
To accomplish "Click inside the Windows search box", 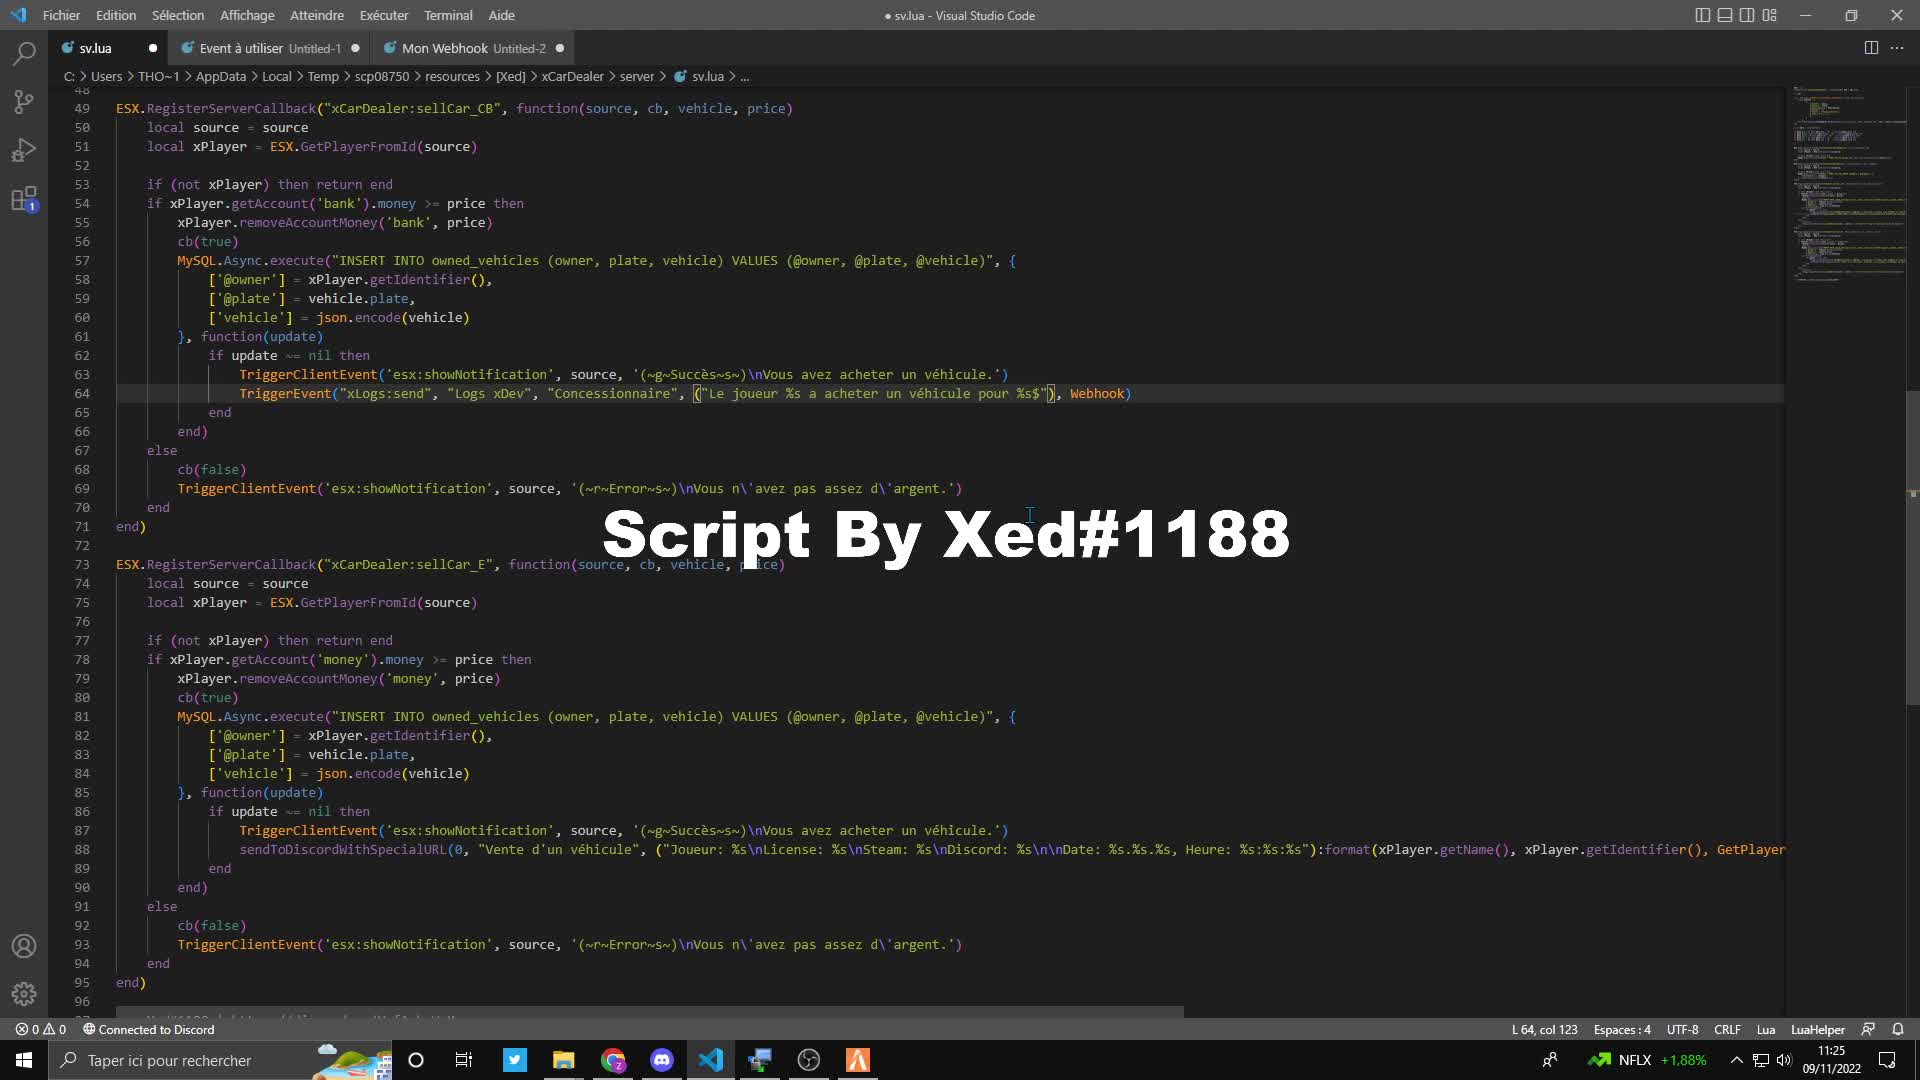I will coord(180,1060).
